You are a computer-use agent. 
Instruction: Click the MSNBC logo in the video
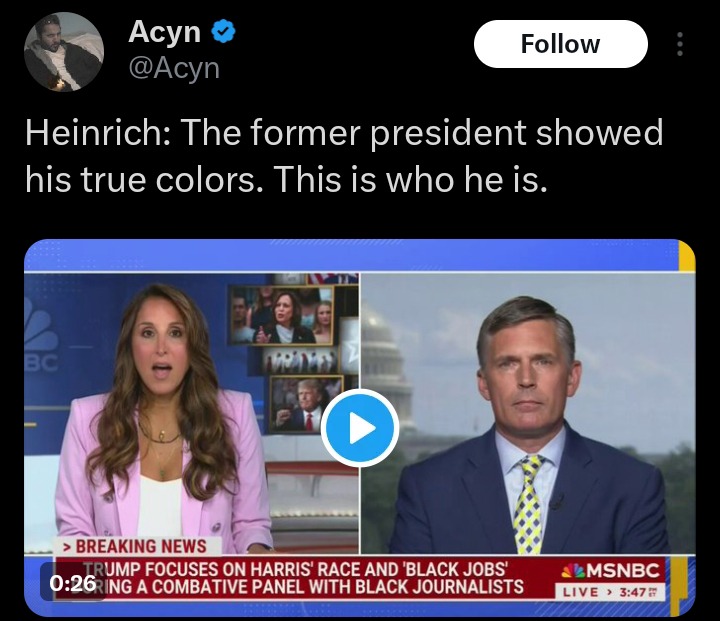point(610,571)
